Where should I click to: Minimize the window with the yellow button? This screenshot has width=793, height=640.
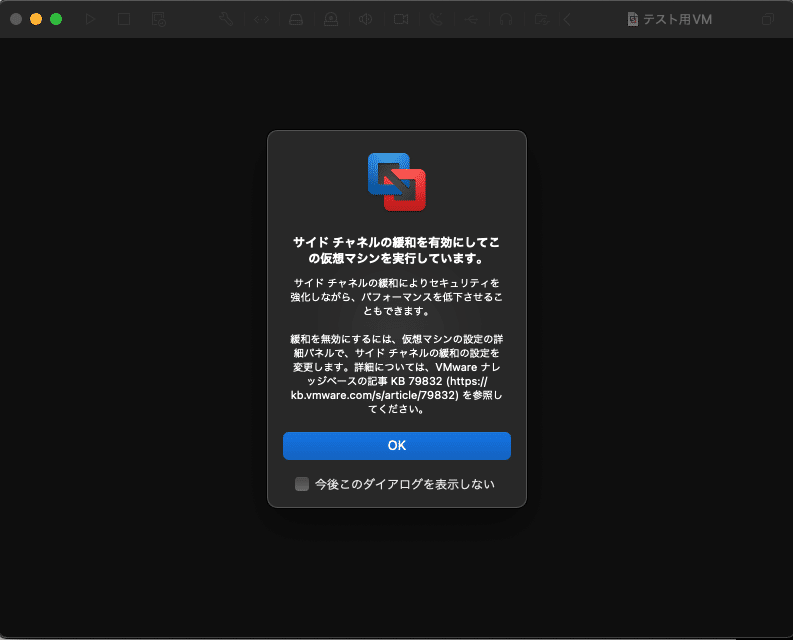[x=36, y=19]
